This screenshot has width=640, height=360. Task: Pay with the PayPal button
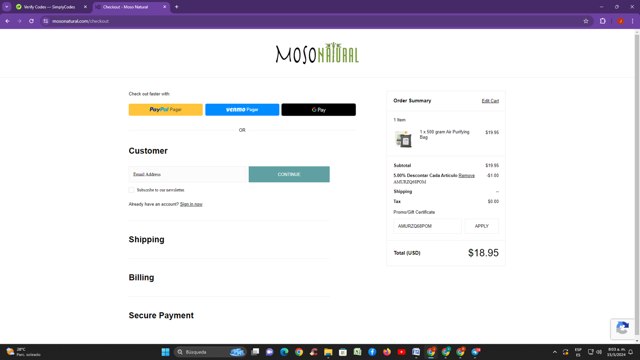point(165,109)
